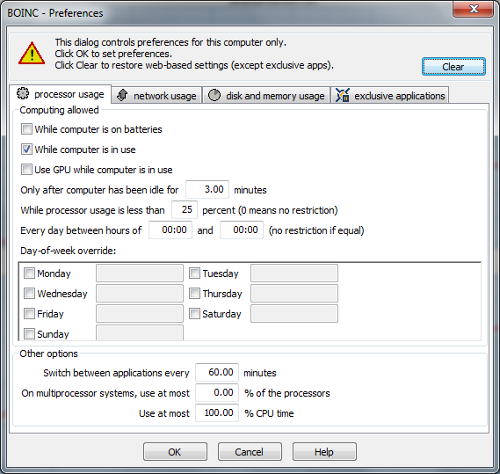Click 'percent (0 means no restriction)' text
The width and height of the screenshot is (500, 474).
click(x=270, y=210)
